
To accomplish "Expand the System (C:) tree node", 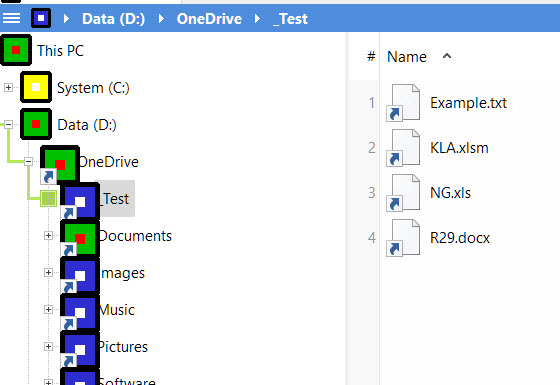I will click(8, 87).
